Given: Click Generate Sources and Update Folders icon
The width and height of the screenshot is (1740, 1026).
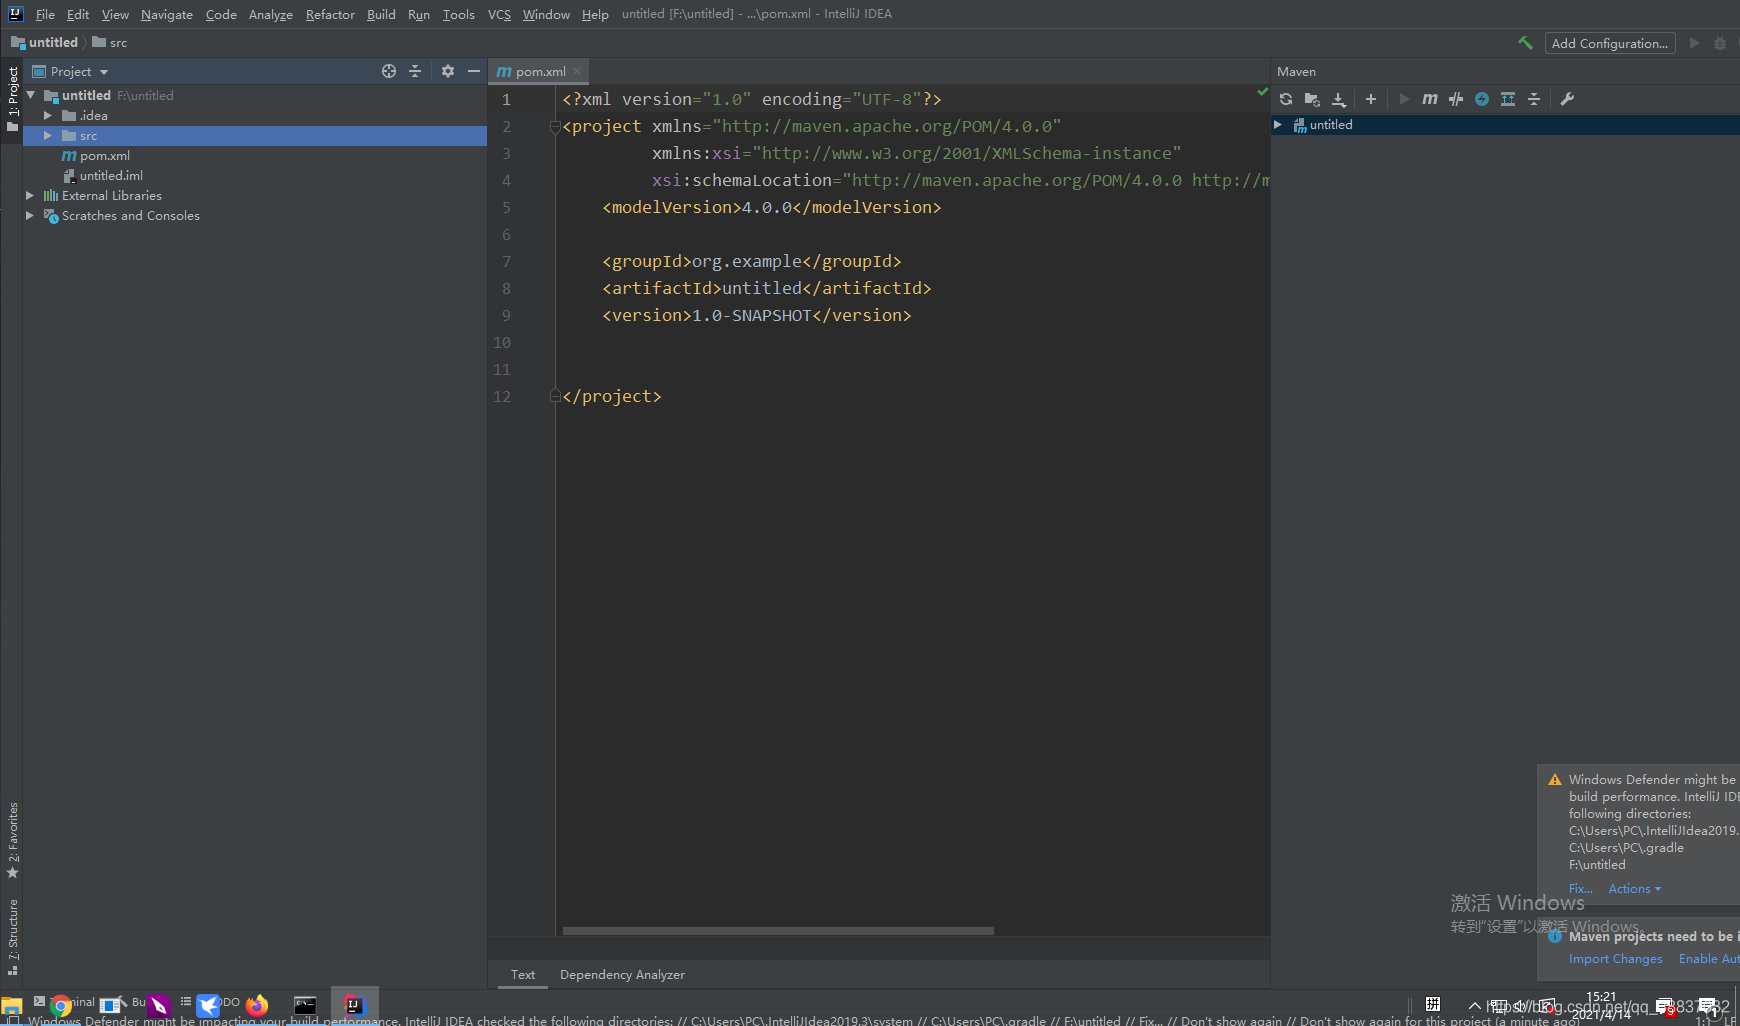Looking at the screenshot, I should tap(1312, 99).
